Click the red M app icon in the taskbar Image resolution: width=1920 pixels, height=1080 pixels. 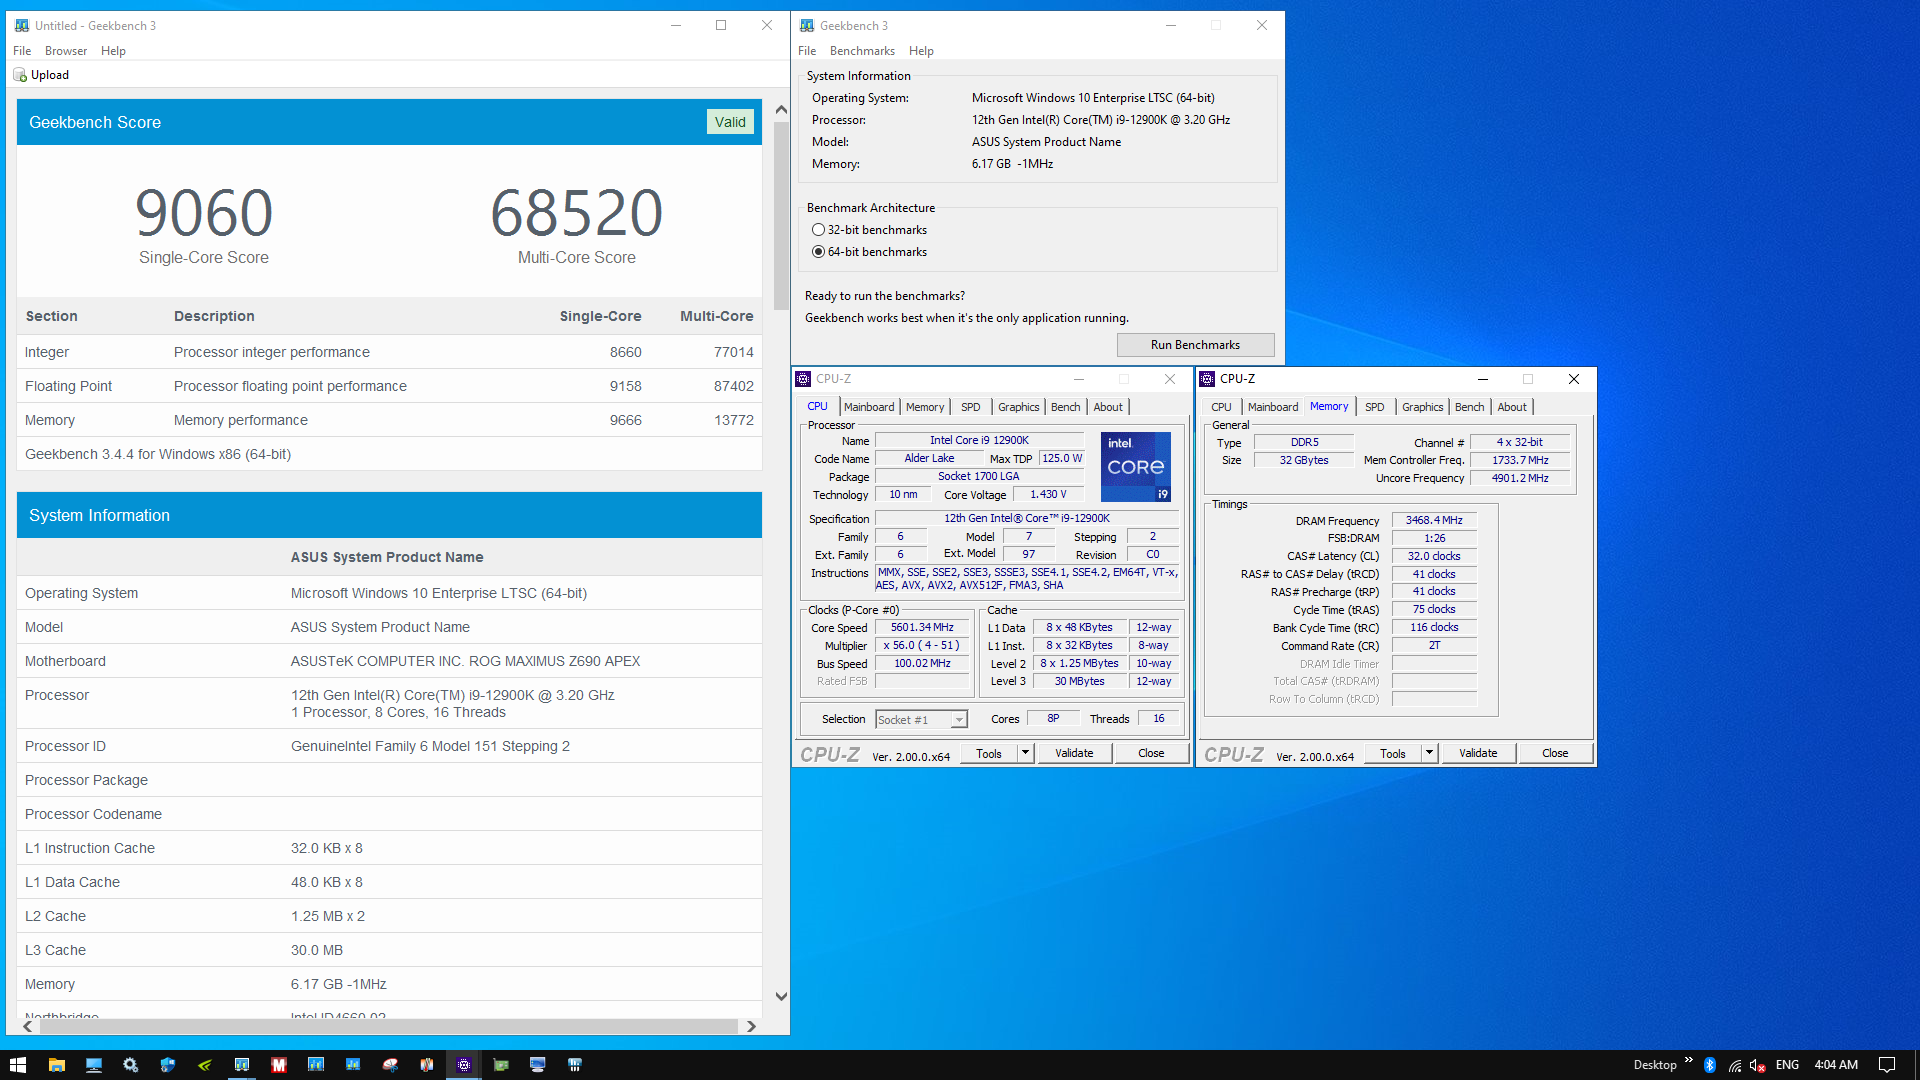(279, 1065)
